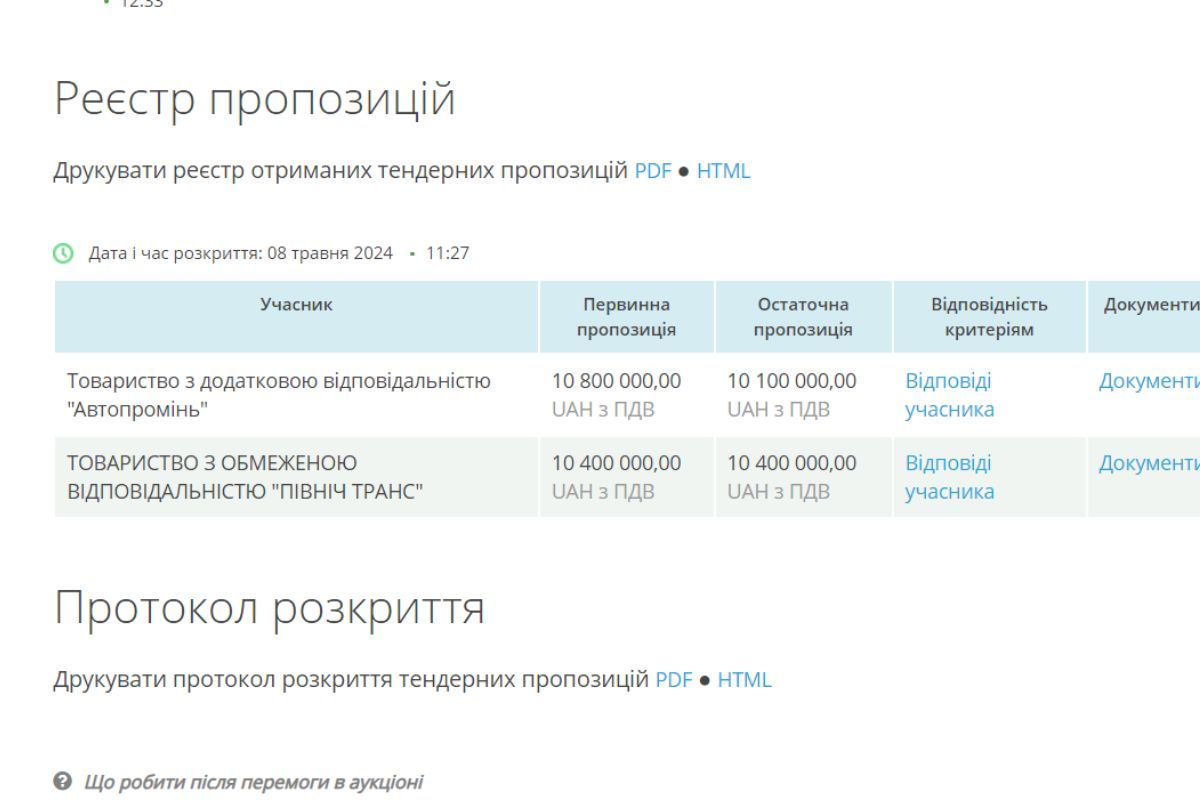Click the Відповідність критеріям column header

tap(989, 317)
